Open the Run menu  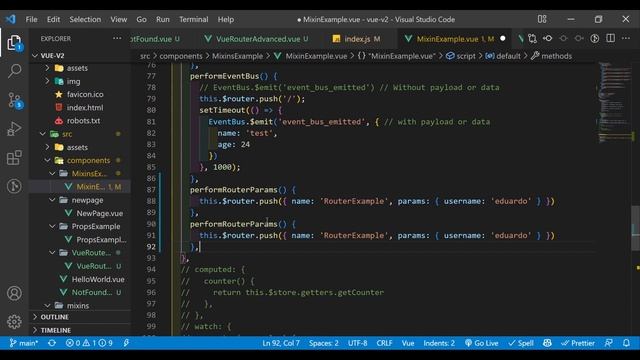[x=162, y=19]
